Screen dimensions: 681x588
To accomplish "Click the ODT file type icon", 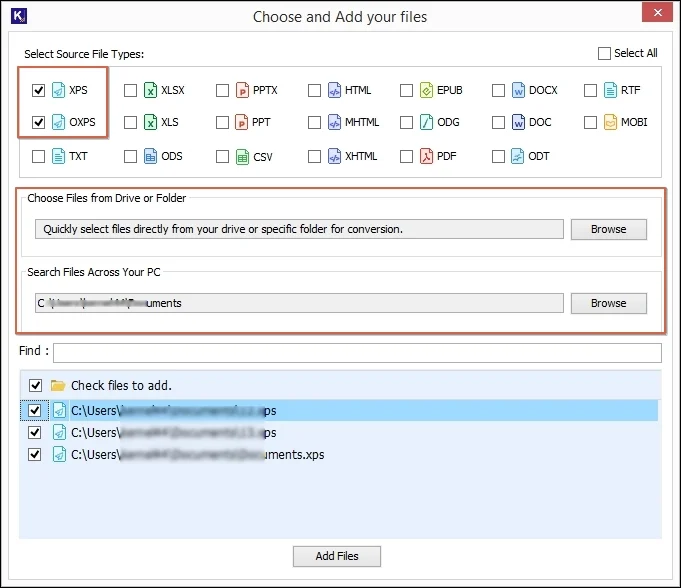I will [x=517, y=156].
